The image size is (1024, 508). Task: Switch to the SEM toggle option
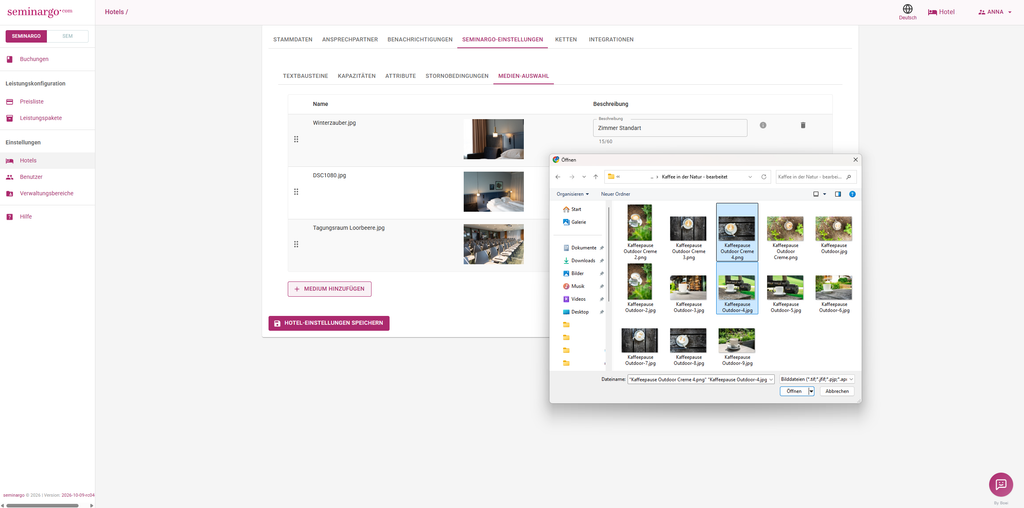[x=67, y=37]
